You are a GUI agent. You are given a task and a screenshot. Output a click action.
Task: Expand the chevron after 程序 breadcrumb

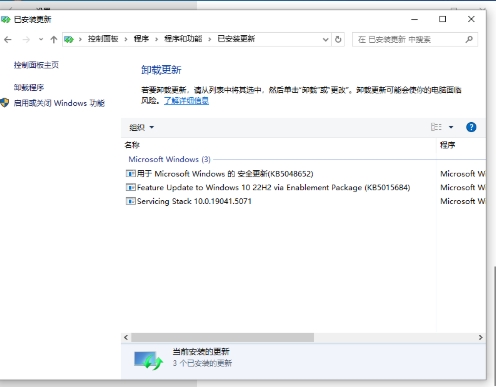coord(156,39)
